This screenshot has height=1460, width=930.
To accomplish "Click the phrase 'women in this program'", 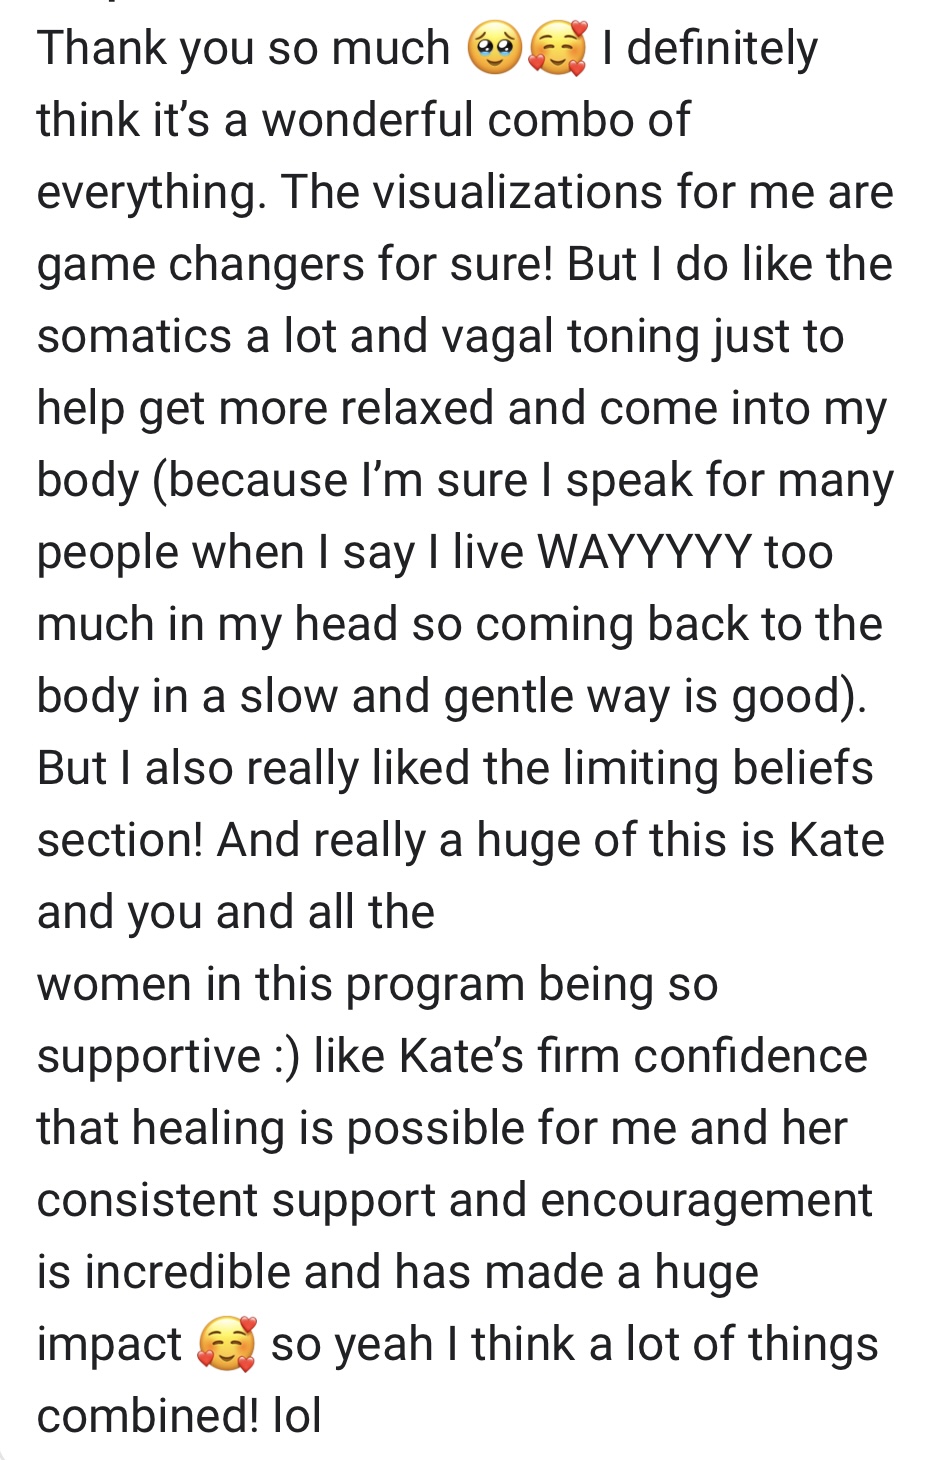I will point(282,985).
